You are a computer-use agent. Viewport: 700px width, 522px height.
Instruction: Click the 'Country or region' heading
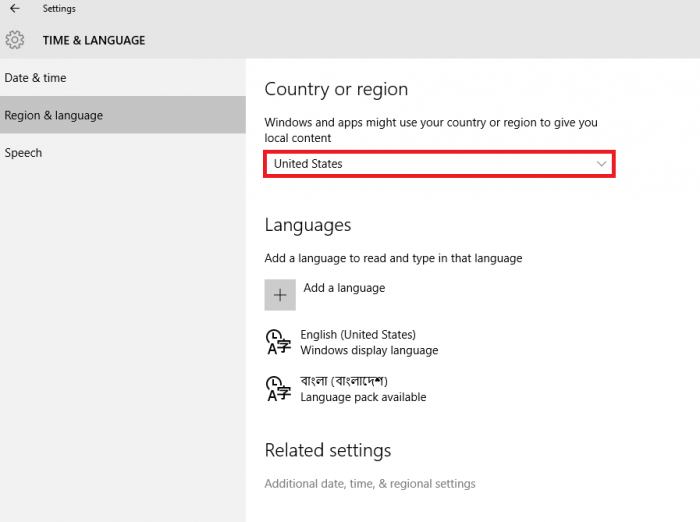pyautogui.click(x=336, y=89)
